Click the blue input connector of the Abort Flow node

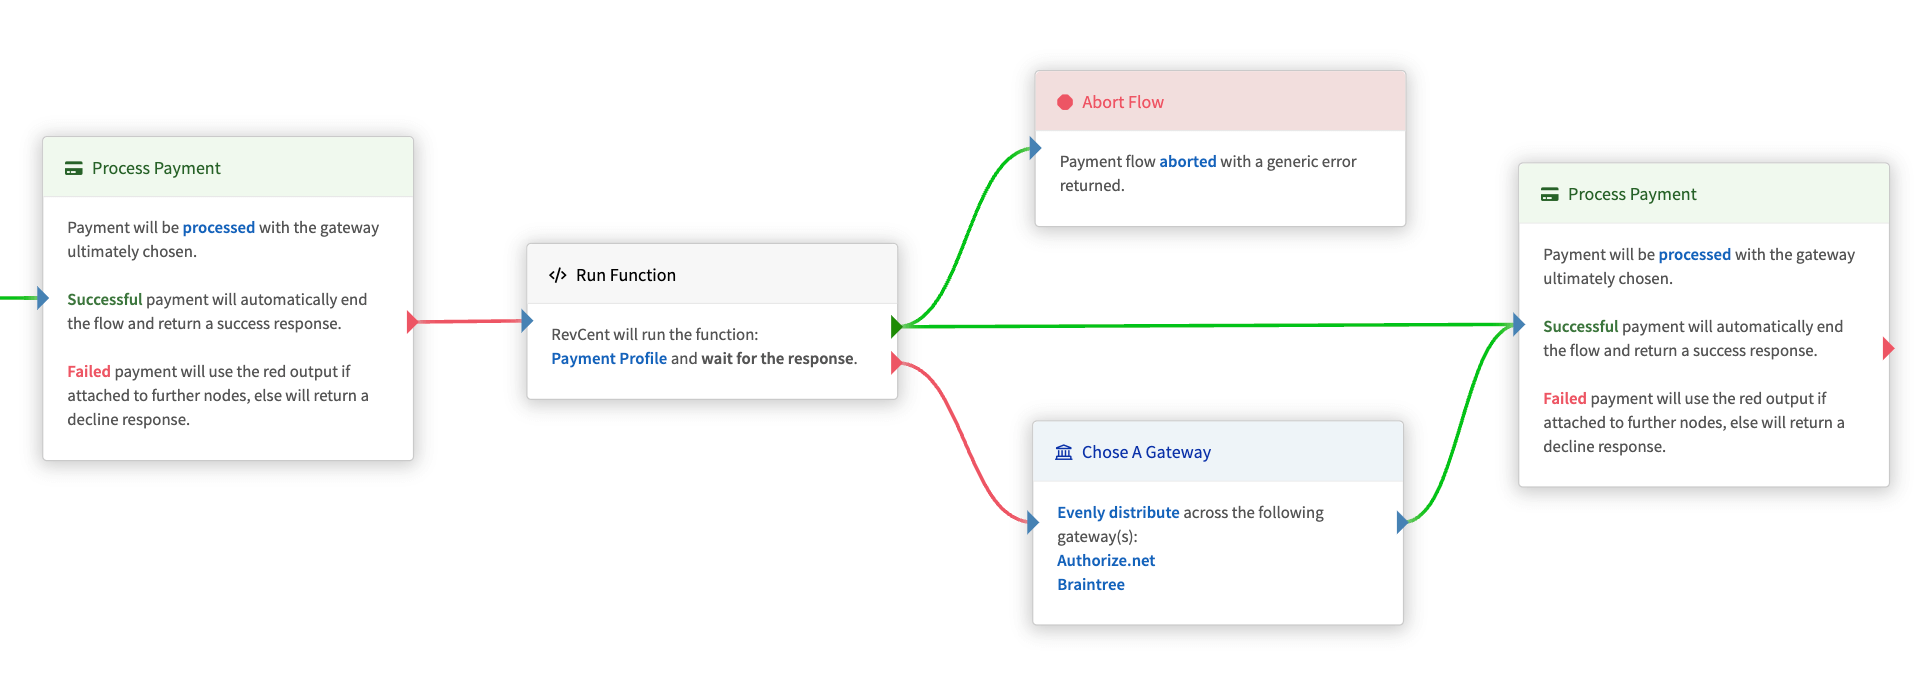tap(1035, 149)
